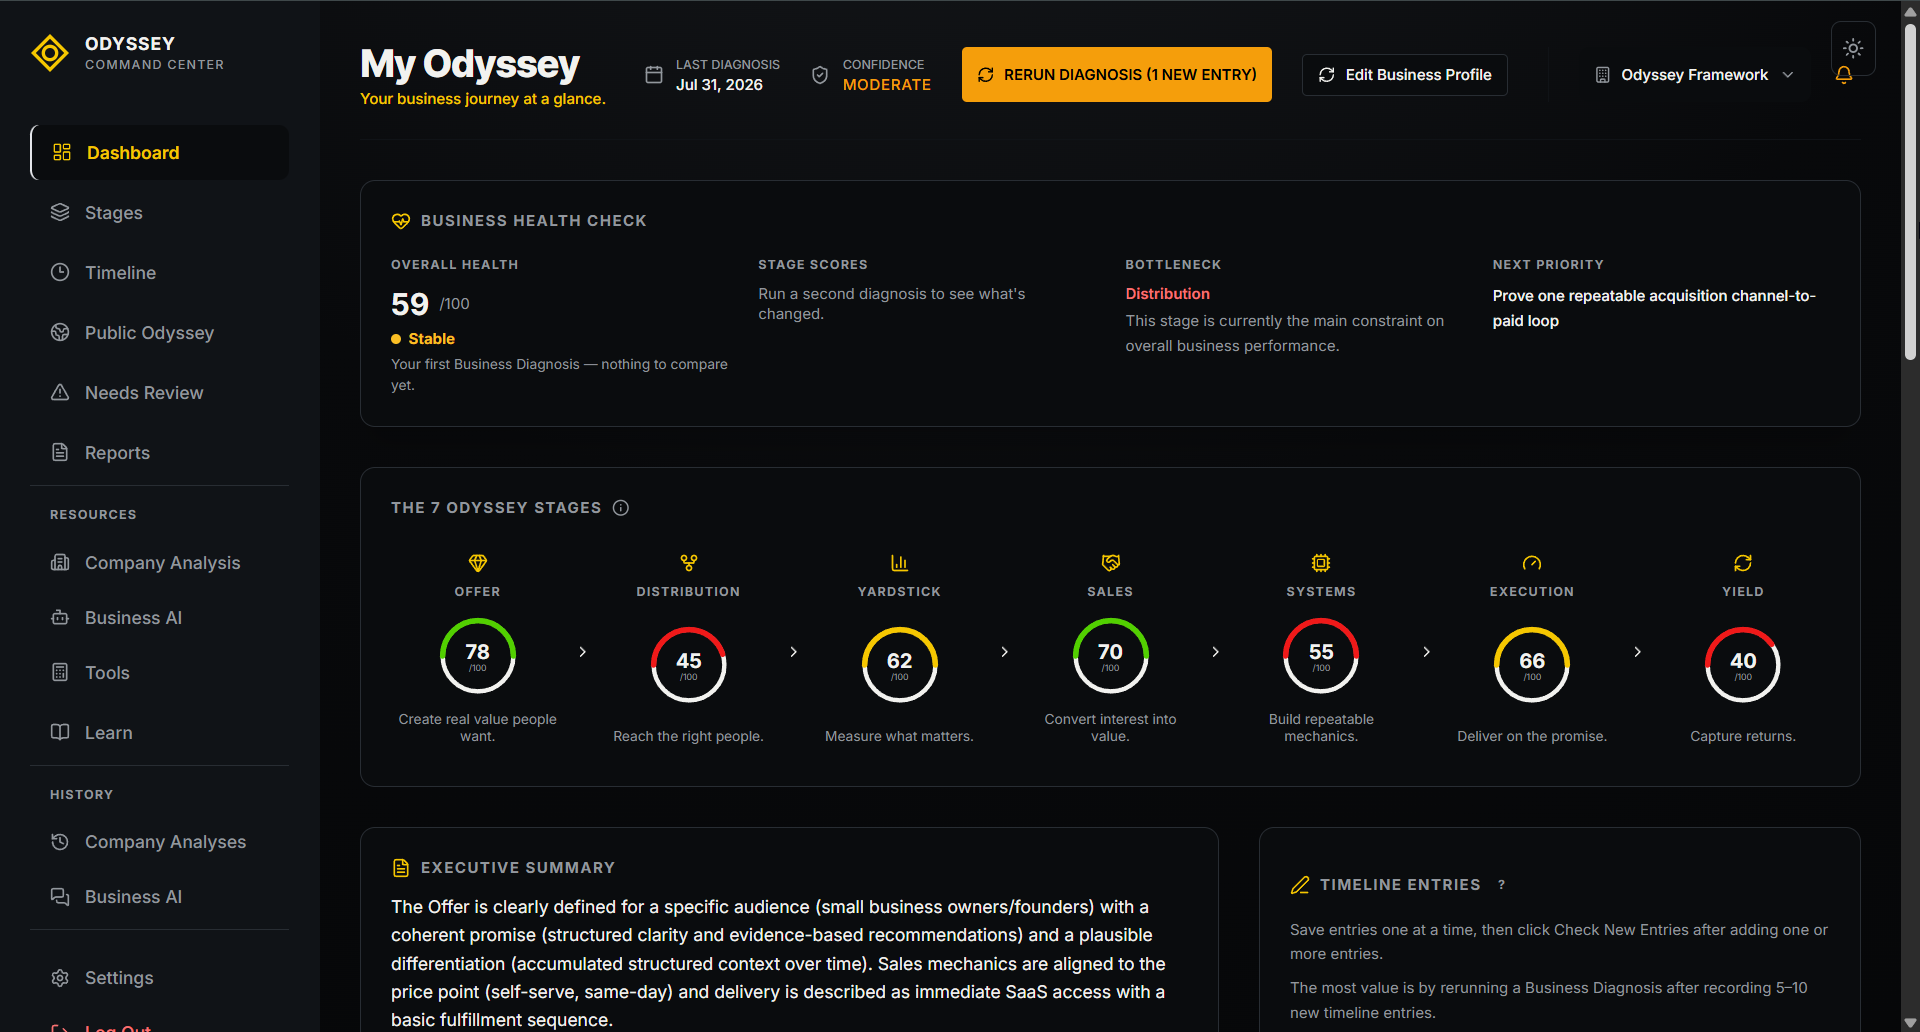Click the calendar icon by Last Diagnosis
Image resolution: width=1920 pixels, height=1032 pixels.
(x=654, y=75)
